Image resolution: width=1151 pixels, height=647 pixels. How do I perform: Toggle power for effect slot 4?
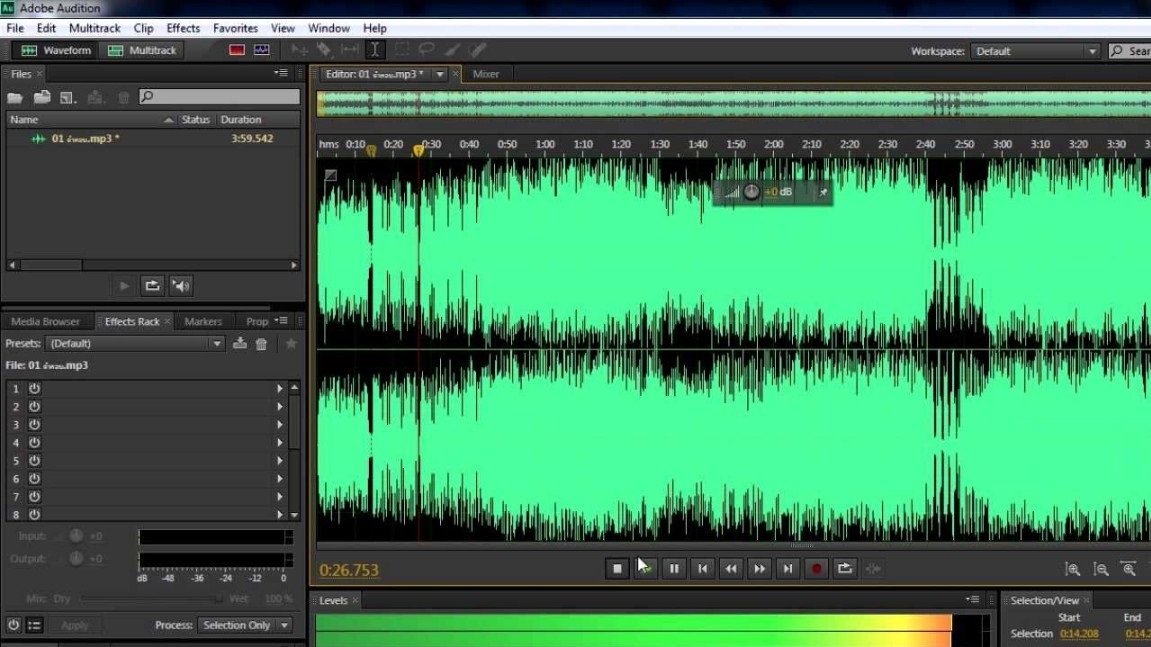pyautogui.click(x=34, y=442)
